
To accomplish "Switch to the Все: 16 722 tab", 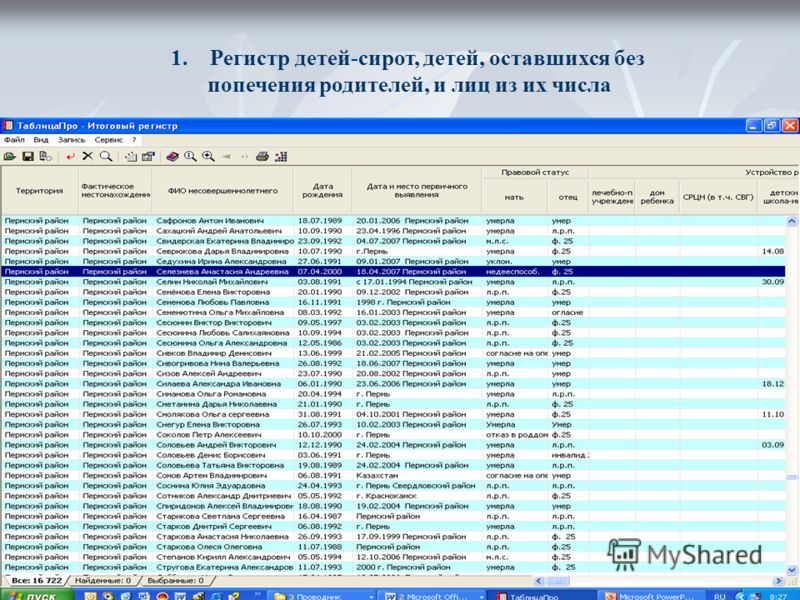I will [x=36, y=580].
